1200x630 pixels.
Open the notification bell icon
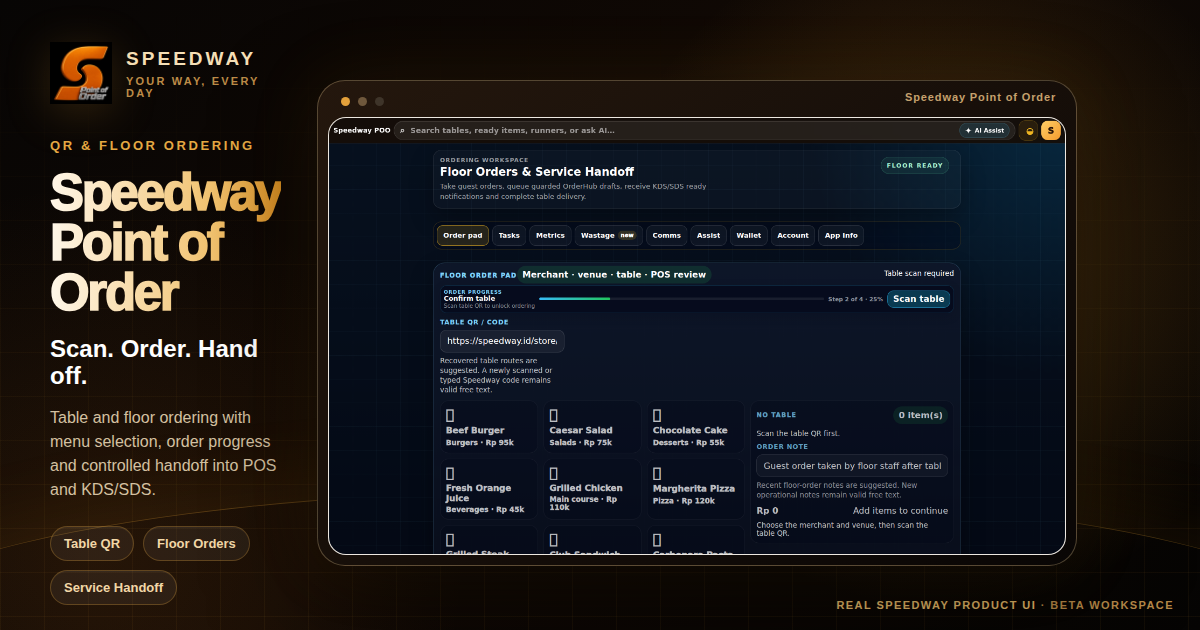1027,131
